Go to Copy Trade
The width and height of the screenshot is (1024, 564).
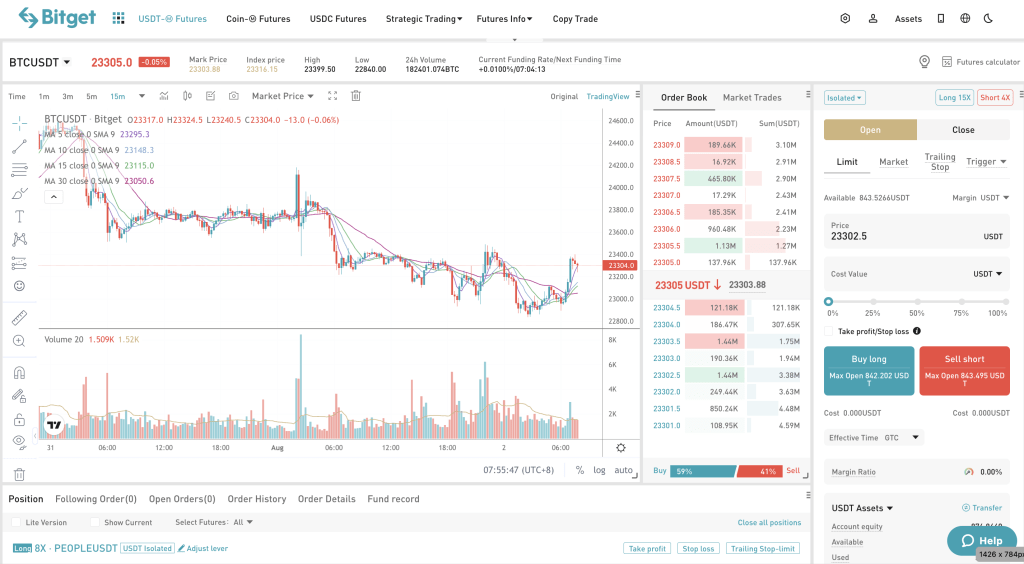point(575,19)
